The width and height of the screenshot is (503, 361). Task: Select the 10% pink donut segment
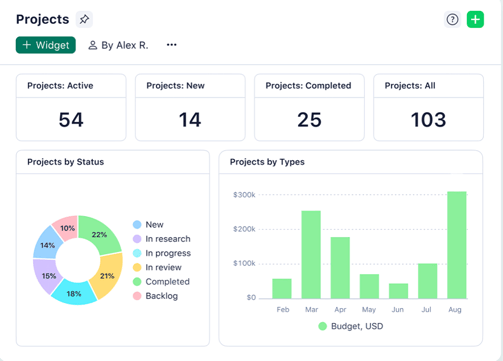68,228
